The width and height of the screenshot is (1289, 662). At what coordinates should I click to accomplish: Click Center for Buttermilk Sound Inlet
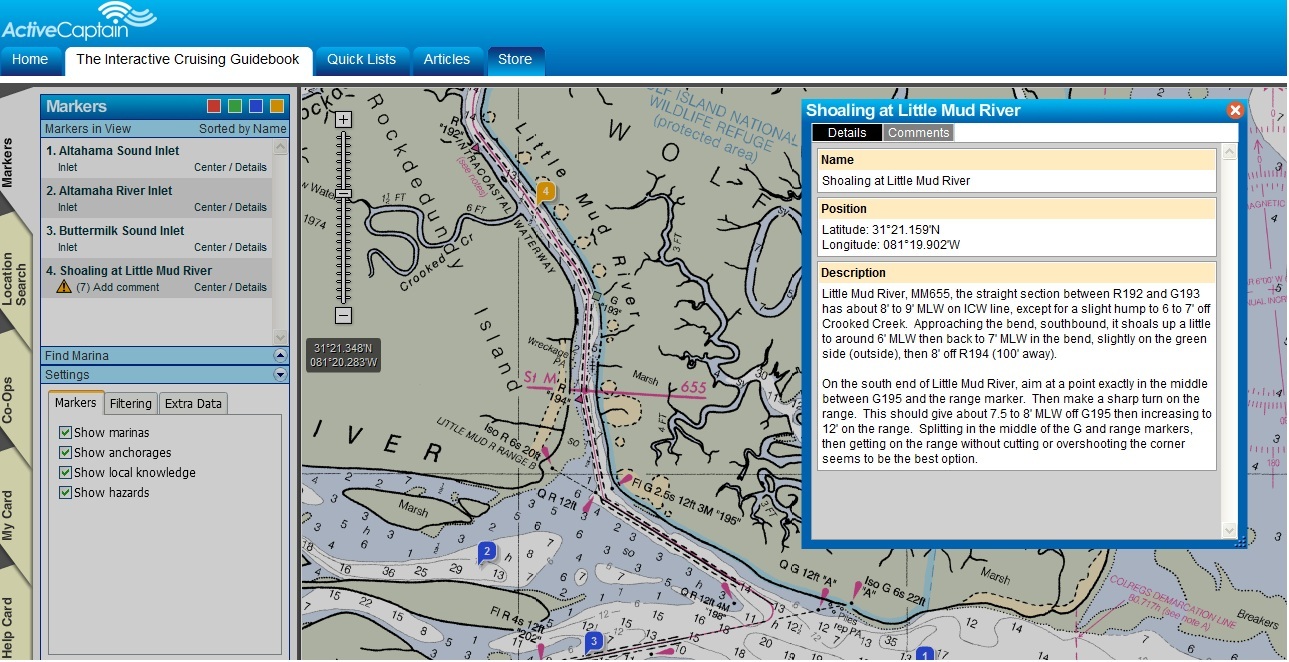click(x=210, y=248)
